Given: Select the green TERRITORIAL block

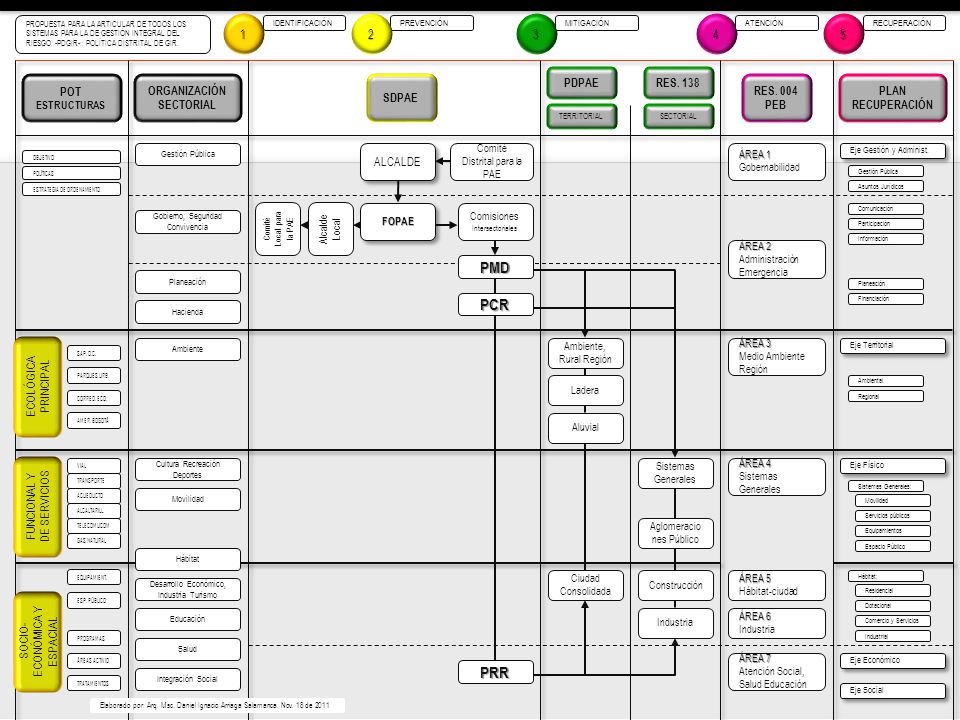Looking at the screenshot, I should [x=582, y=116].
